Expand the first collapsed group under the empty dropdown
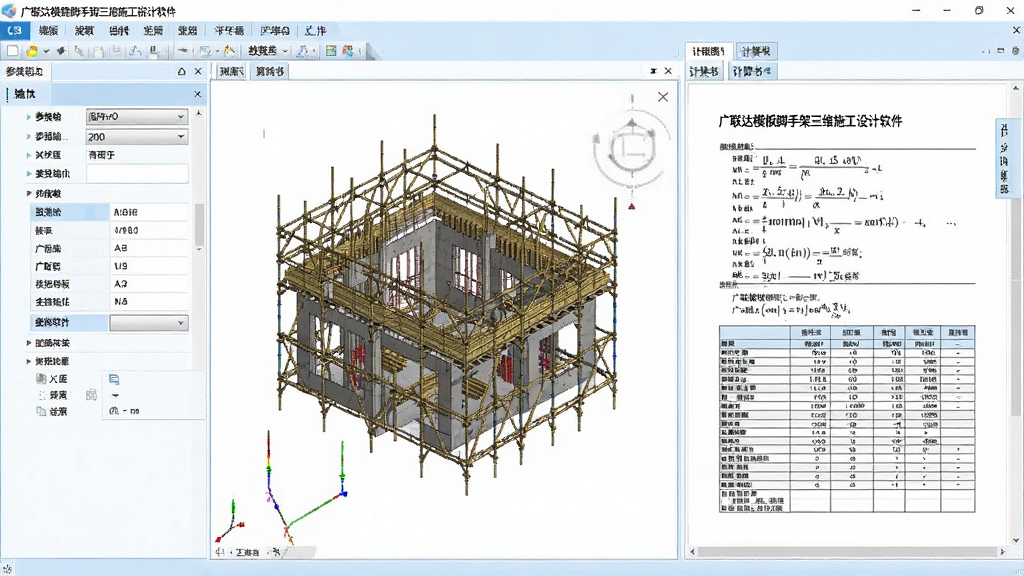The height and width of the screenshot is (576, 1024). click(x=29, y=342)
